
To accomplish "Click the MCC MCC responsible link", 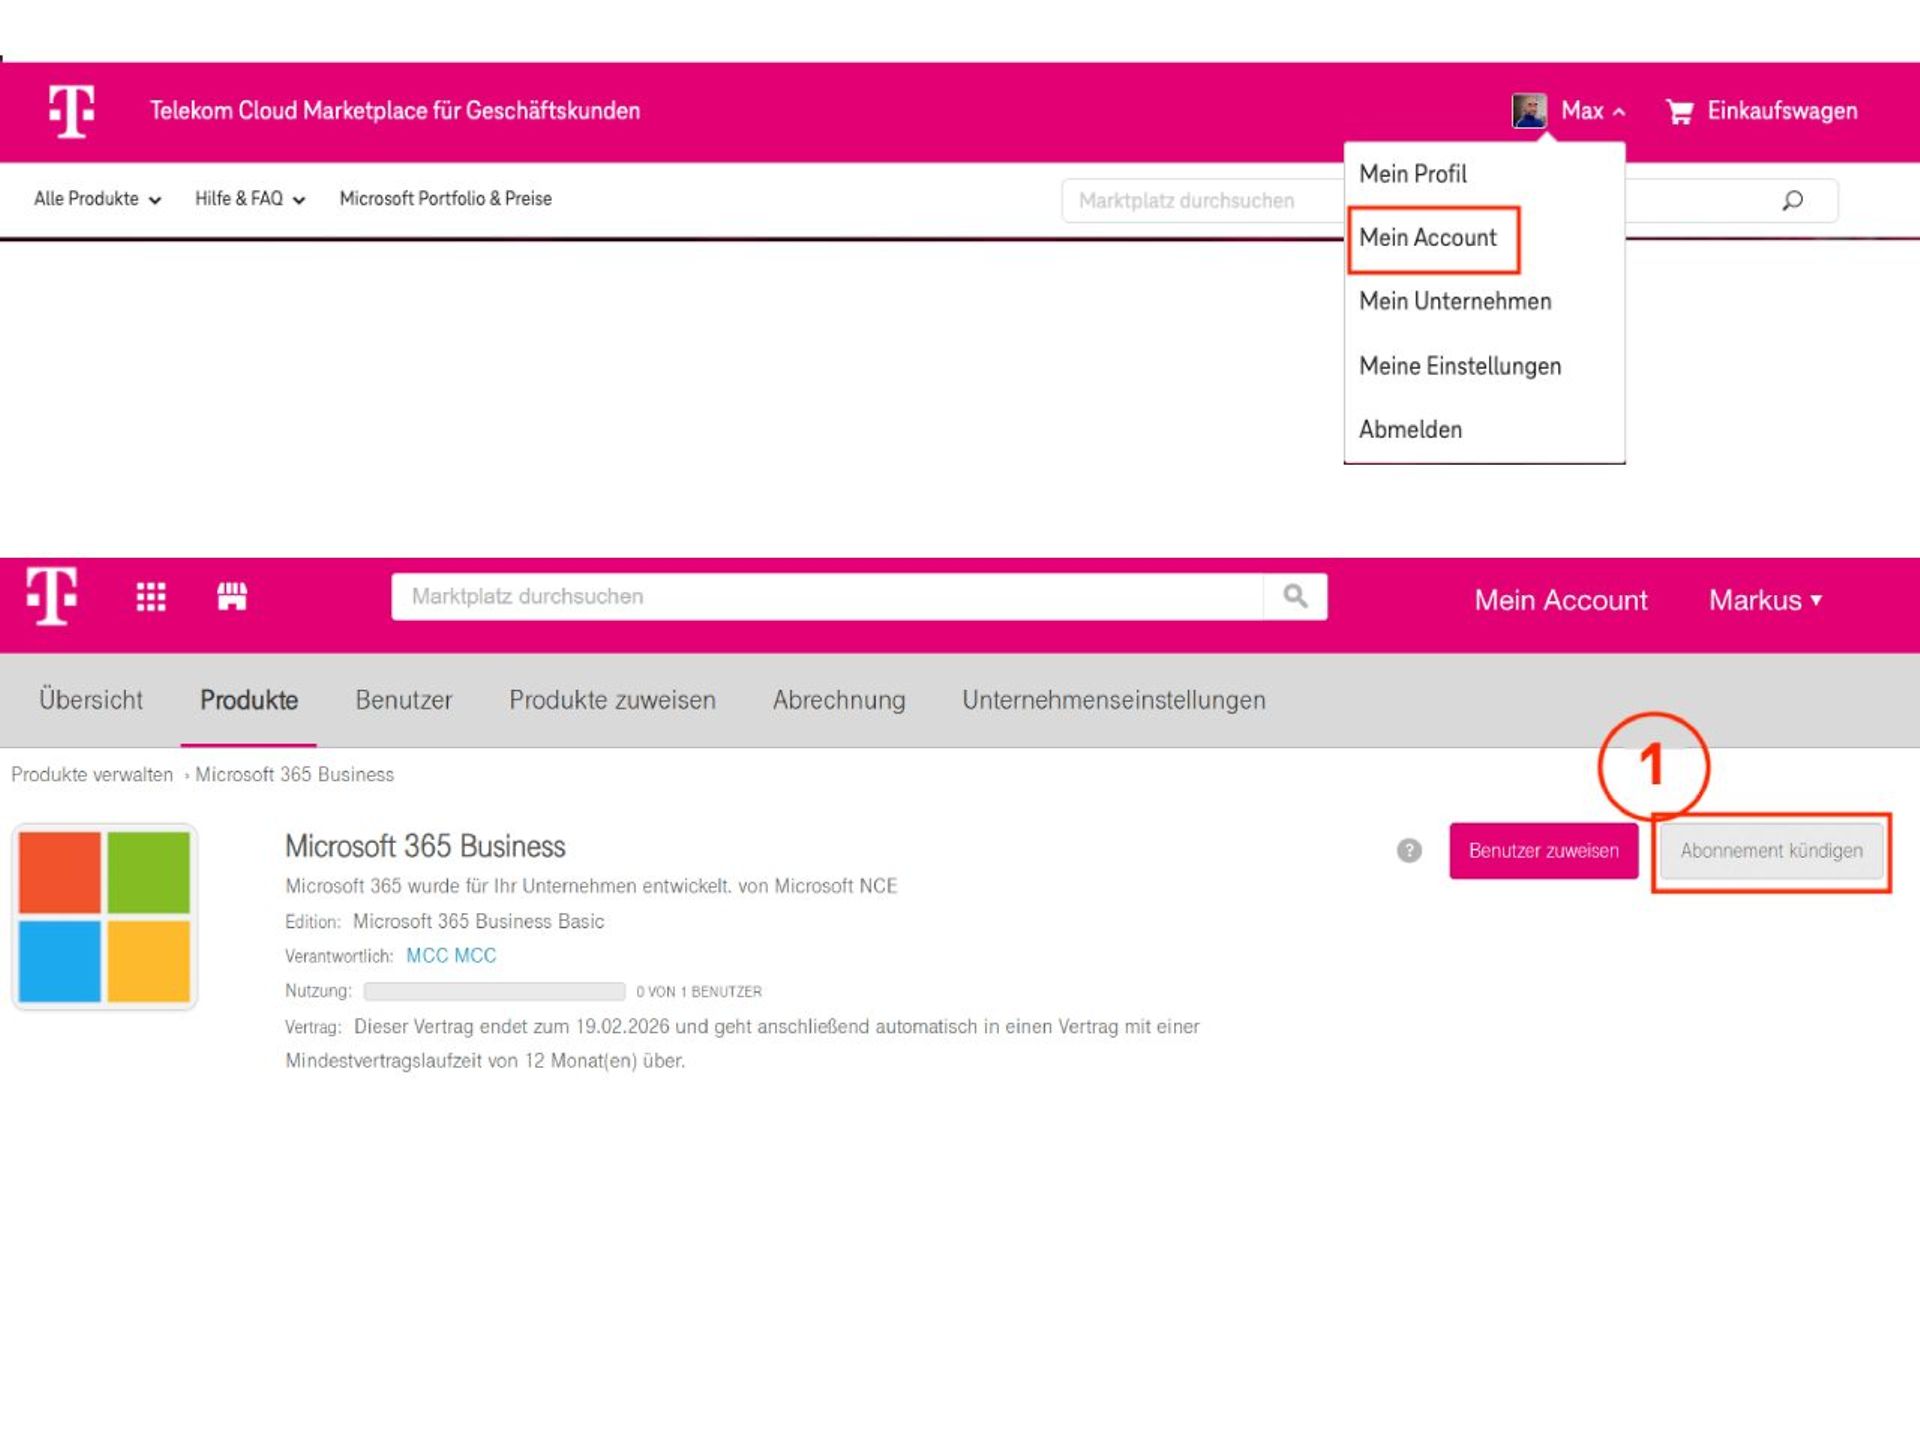I will pyautogui.click(x=451, y=955).
